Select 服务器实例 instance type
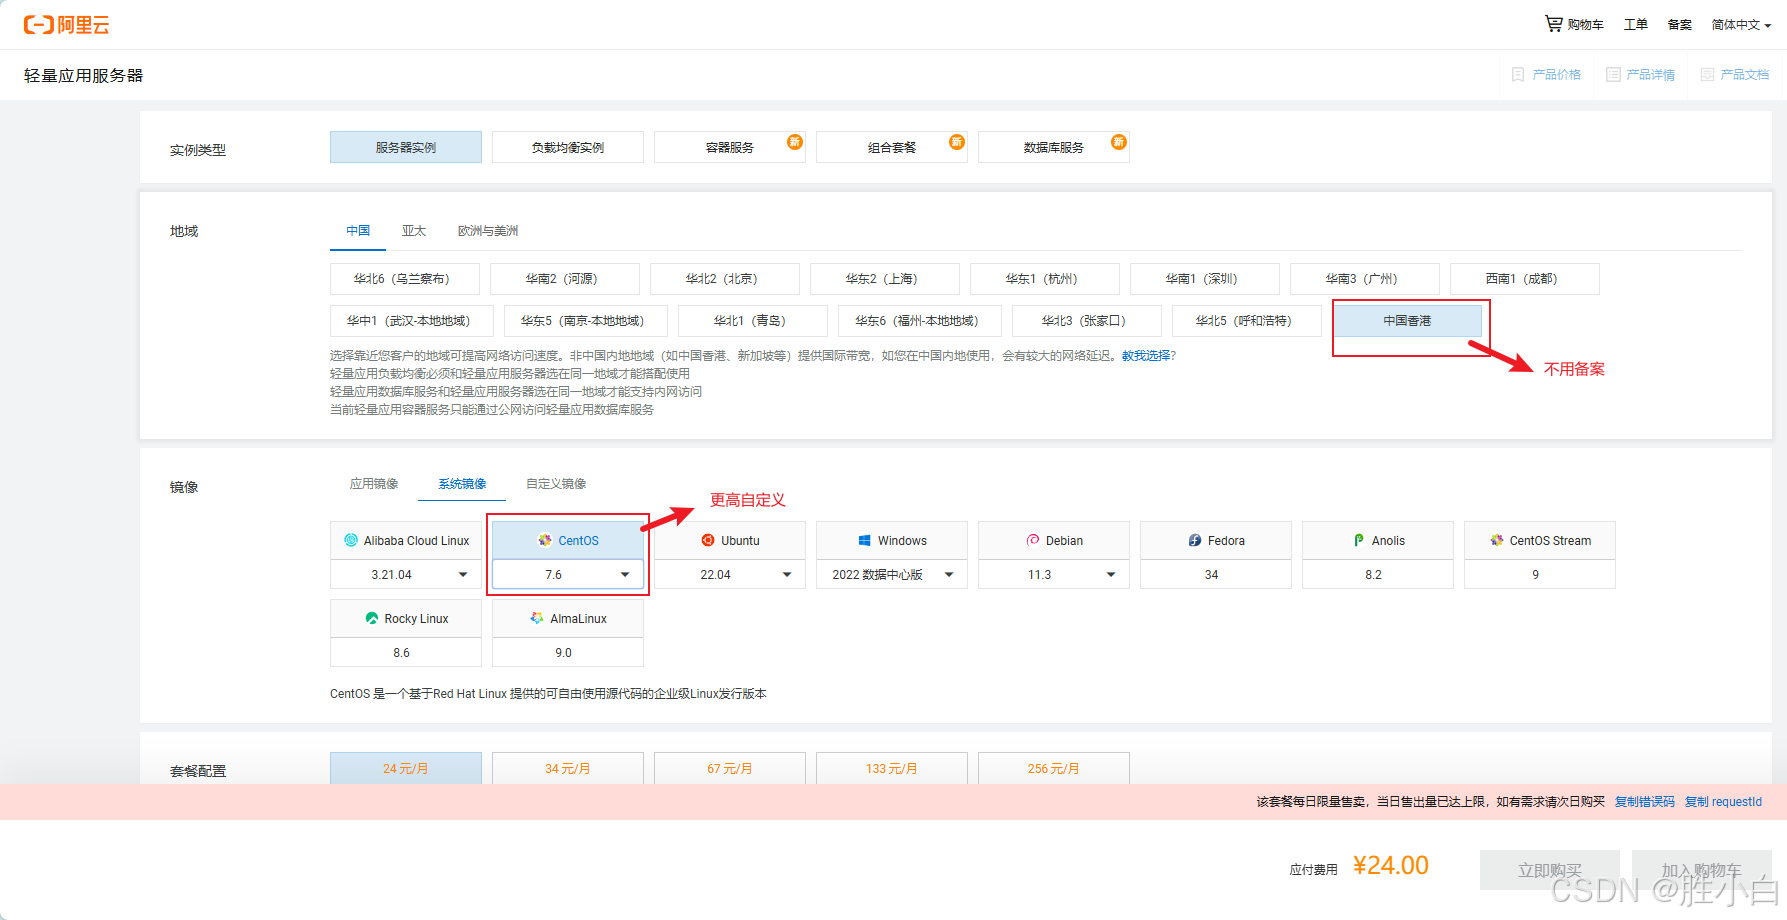 click(x=406, y=147)
